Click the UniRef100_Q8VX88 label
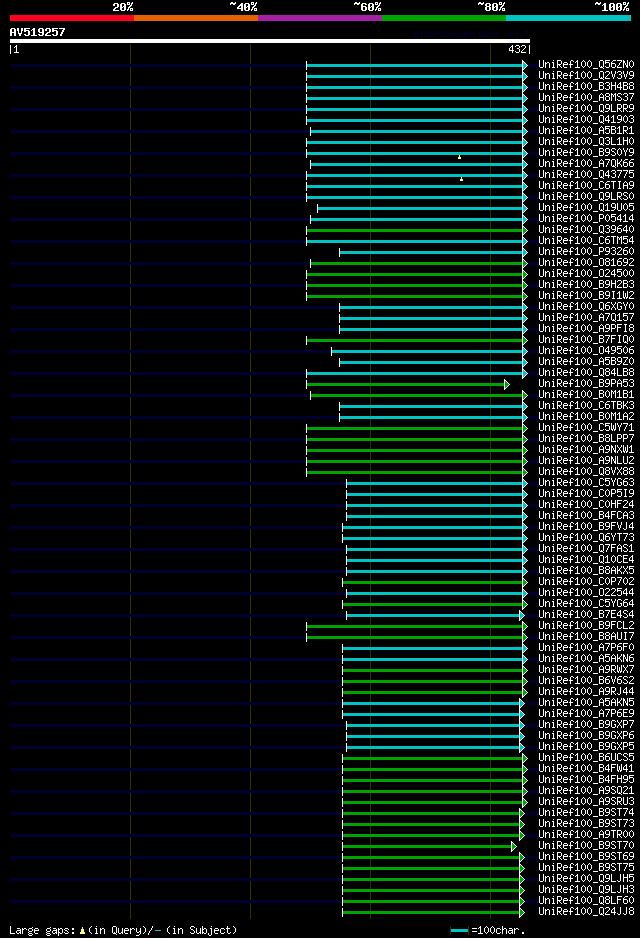 (586, 472)
